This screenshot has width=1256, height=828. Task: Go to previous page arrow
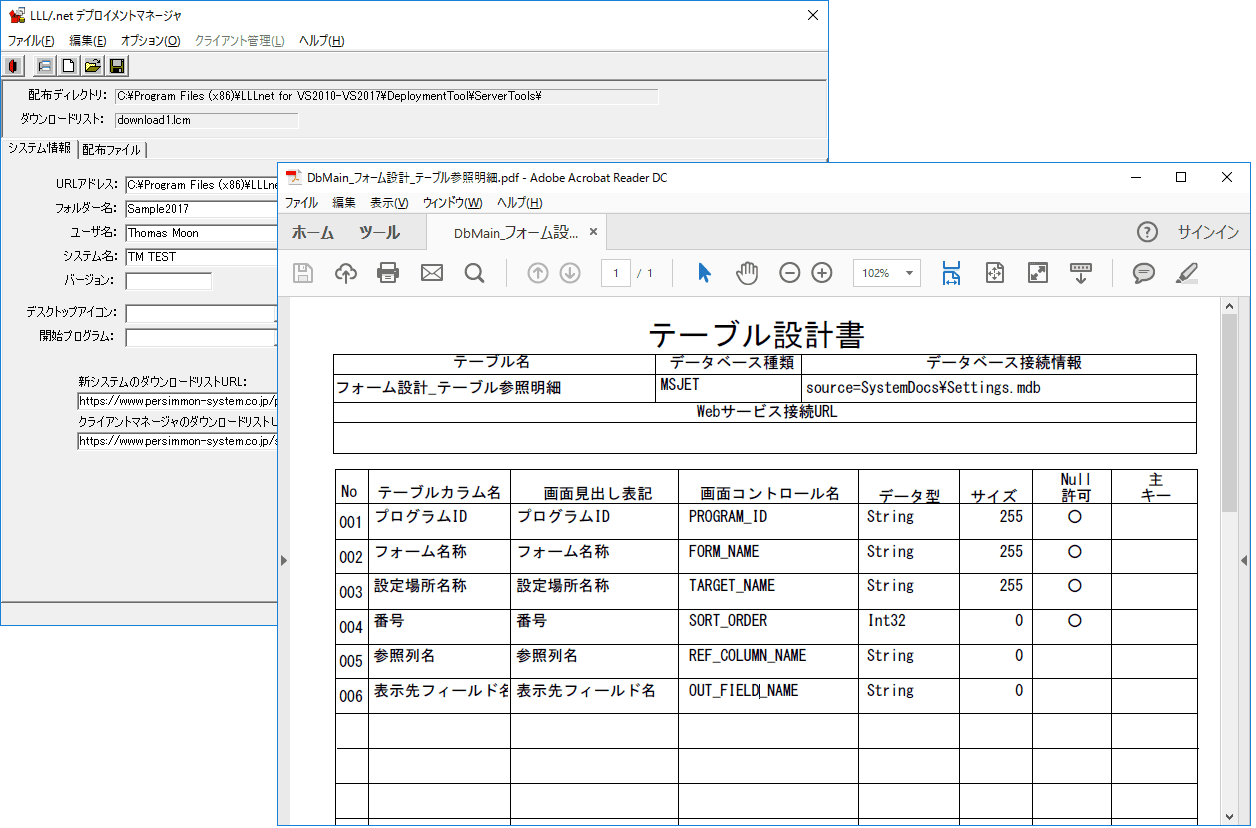click(x=538, y=273)
